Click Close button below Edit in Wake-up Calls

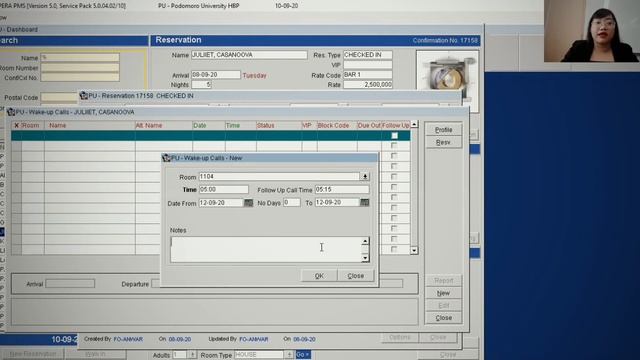tap(443, 318)
